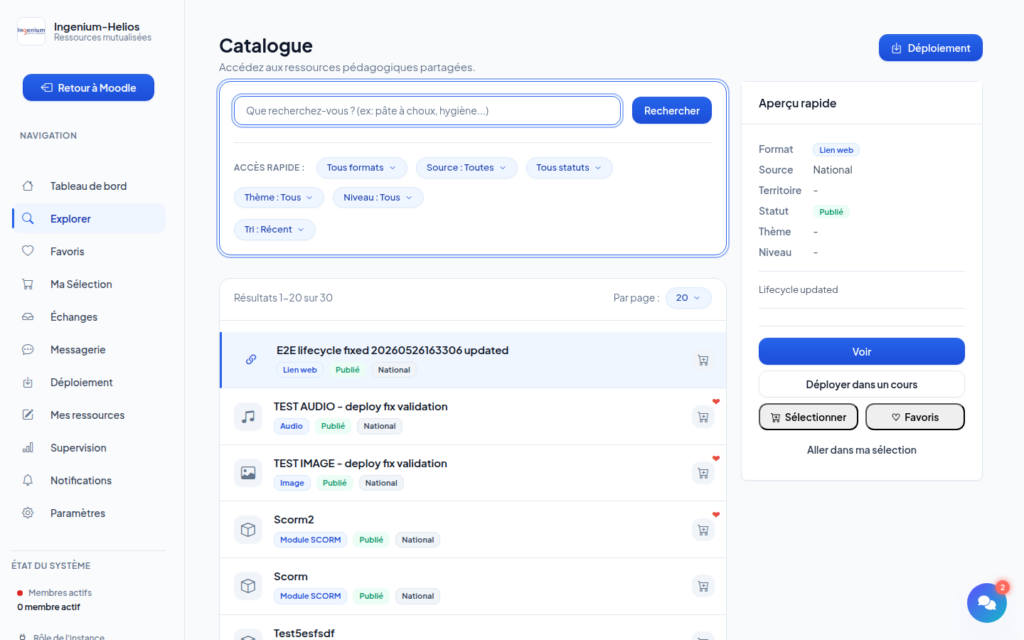Open Ma Sélection page
1024x640 pixels.
point(88,284)
